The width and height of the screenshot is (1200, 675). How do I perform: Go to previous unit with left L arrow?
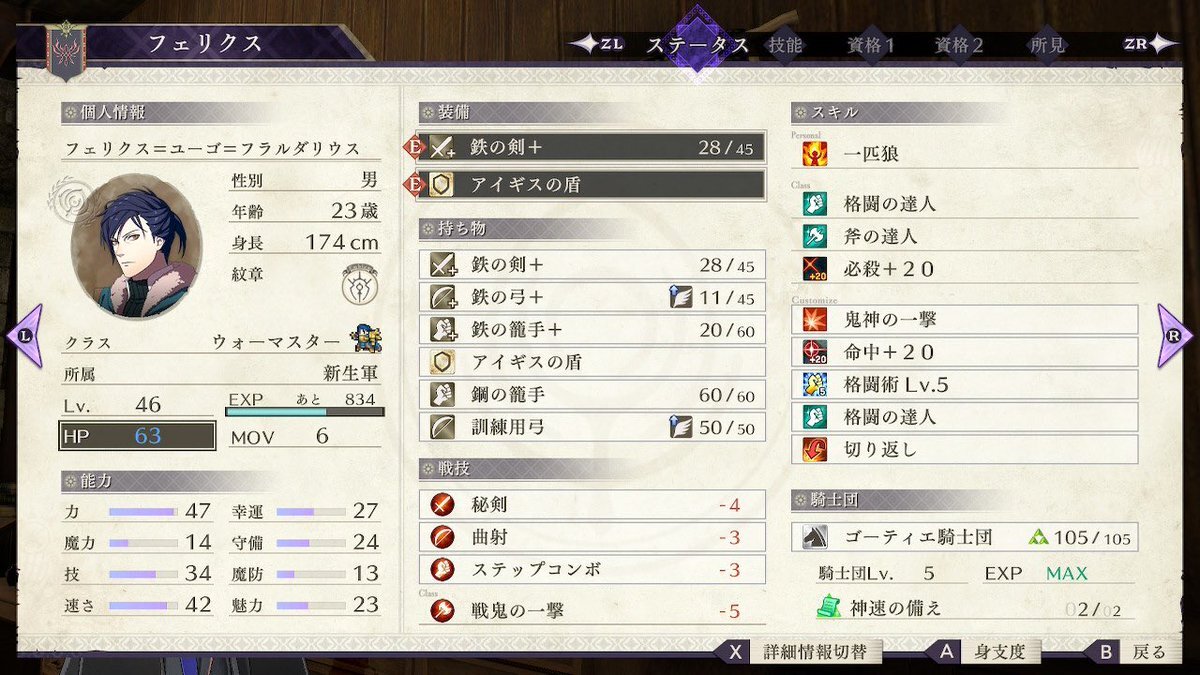pos(24,335)
